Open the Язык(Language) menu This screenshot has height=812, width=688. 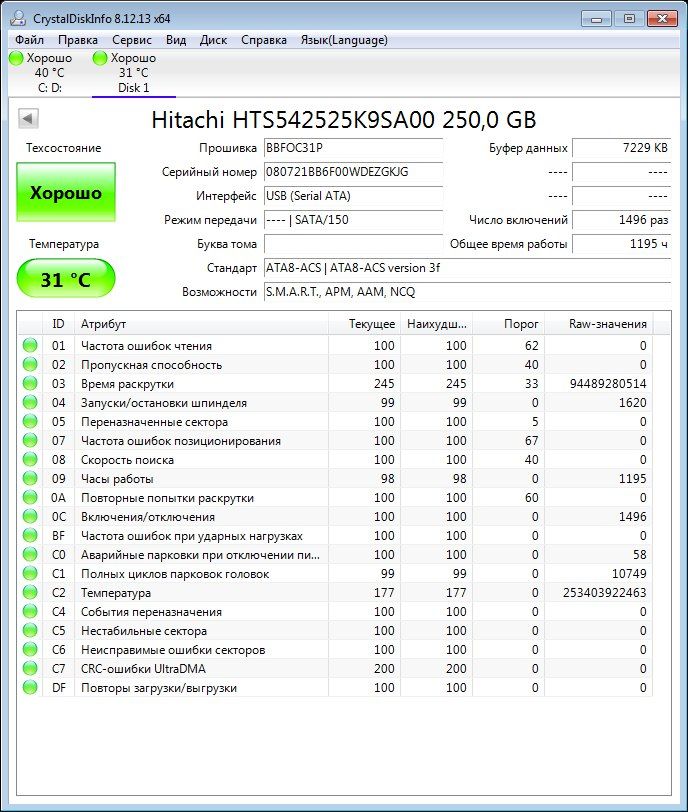[x=344, y=40]
